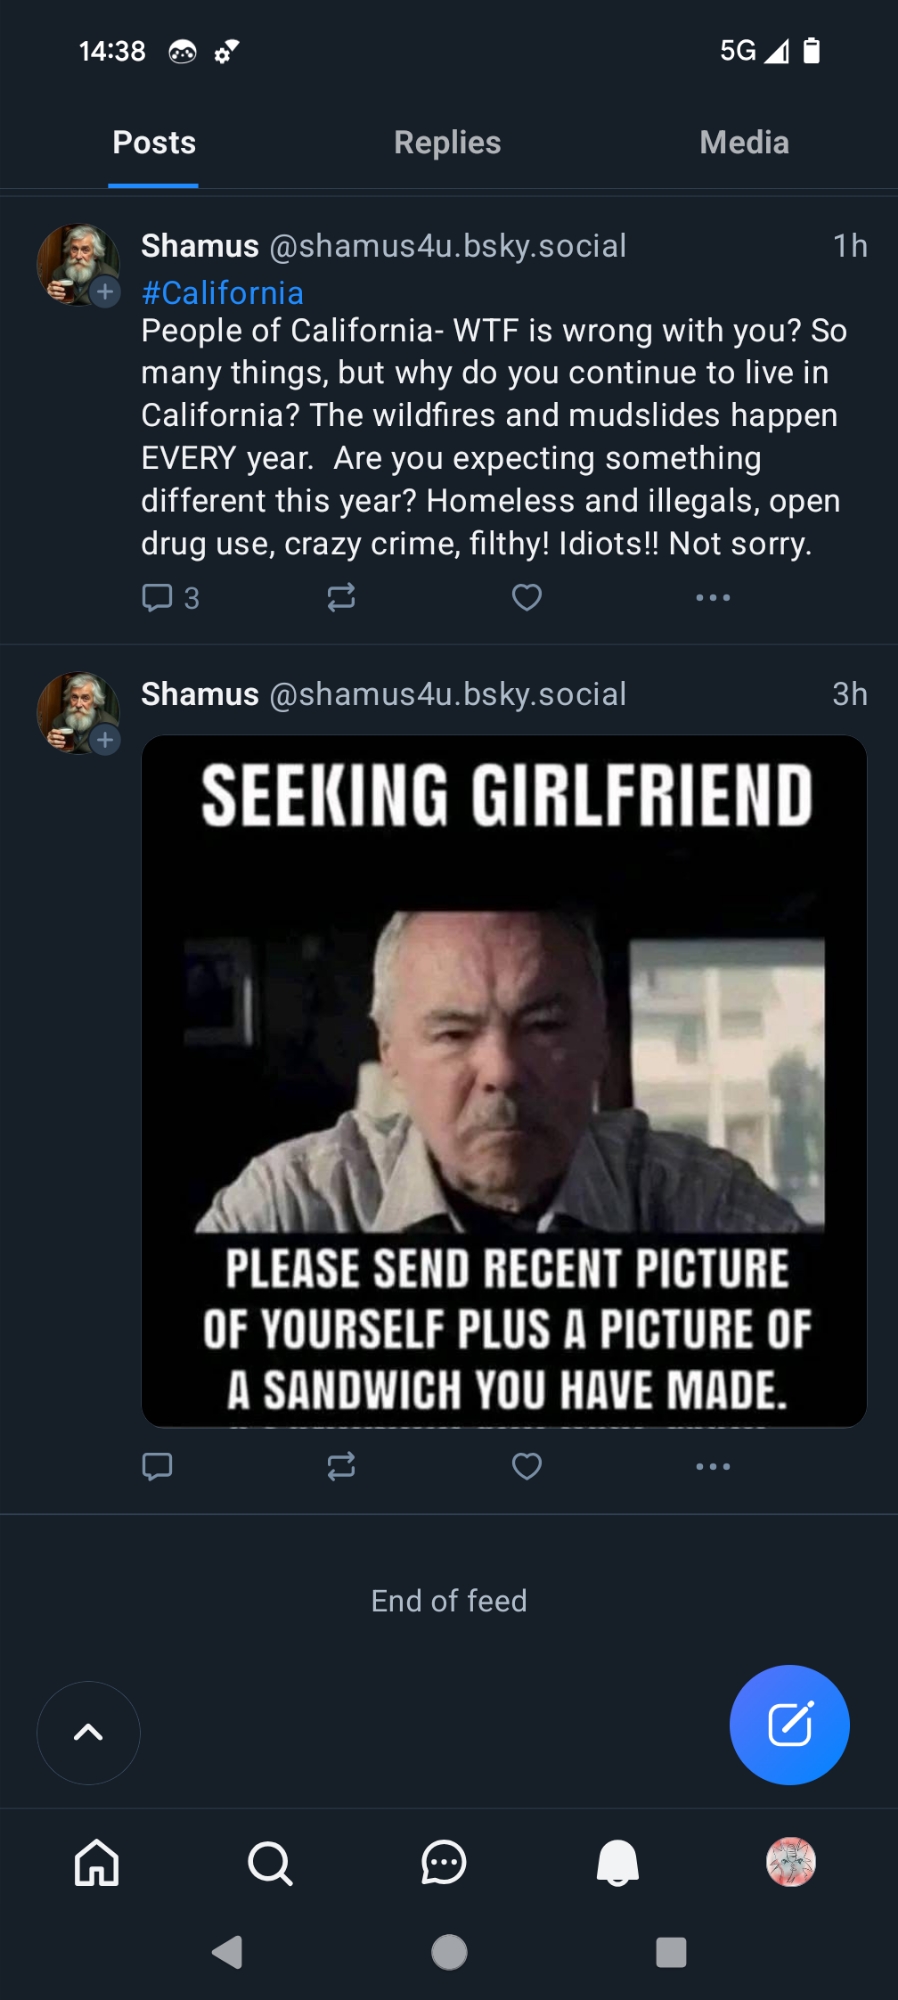
Task: Like the California wildfire post
Action: tap(527, 598)
